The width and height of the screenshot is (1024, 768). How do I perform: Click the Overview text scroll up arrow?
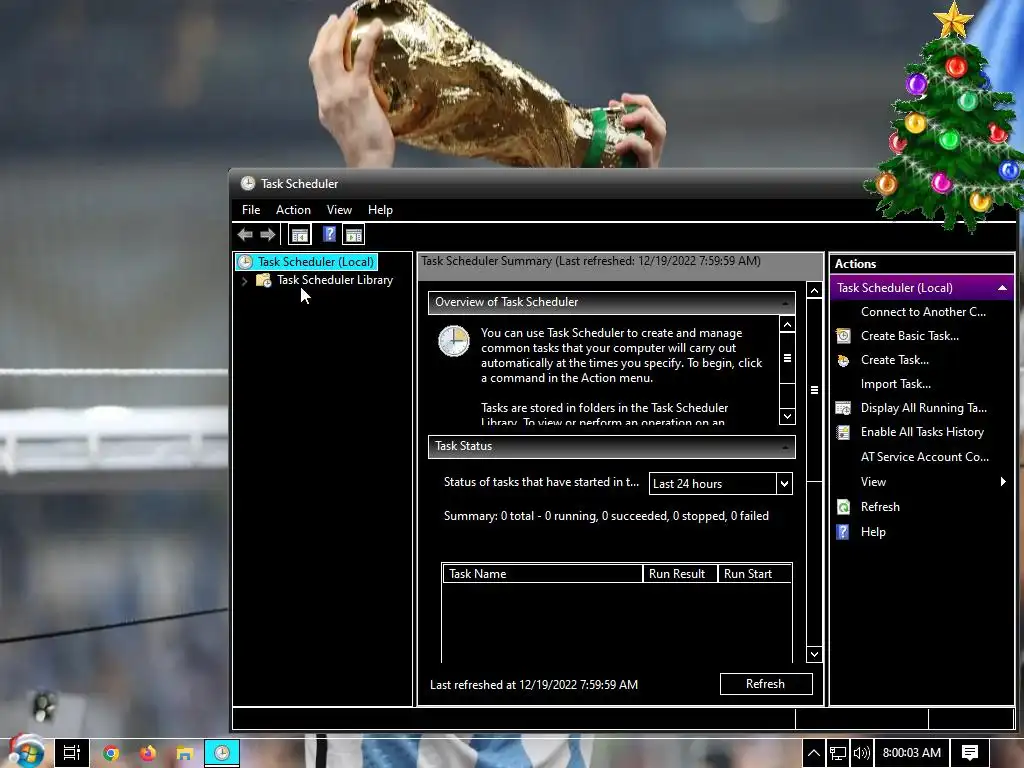788,325
